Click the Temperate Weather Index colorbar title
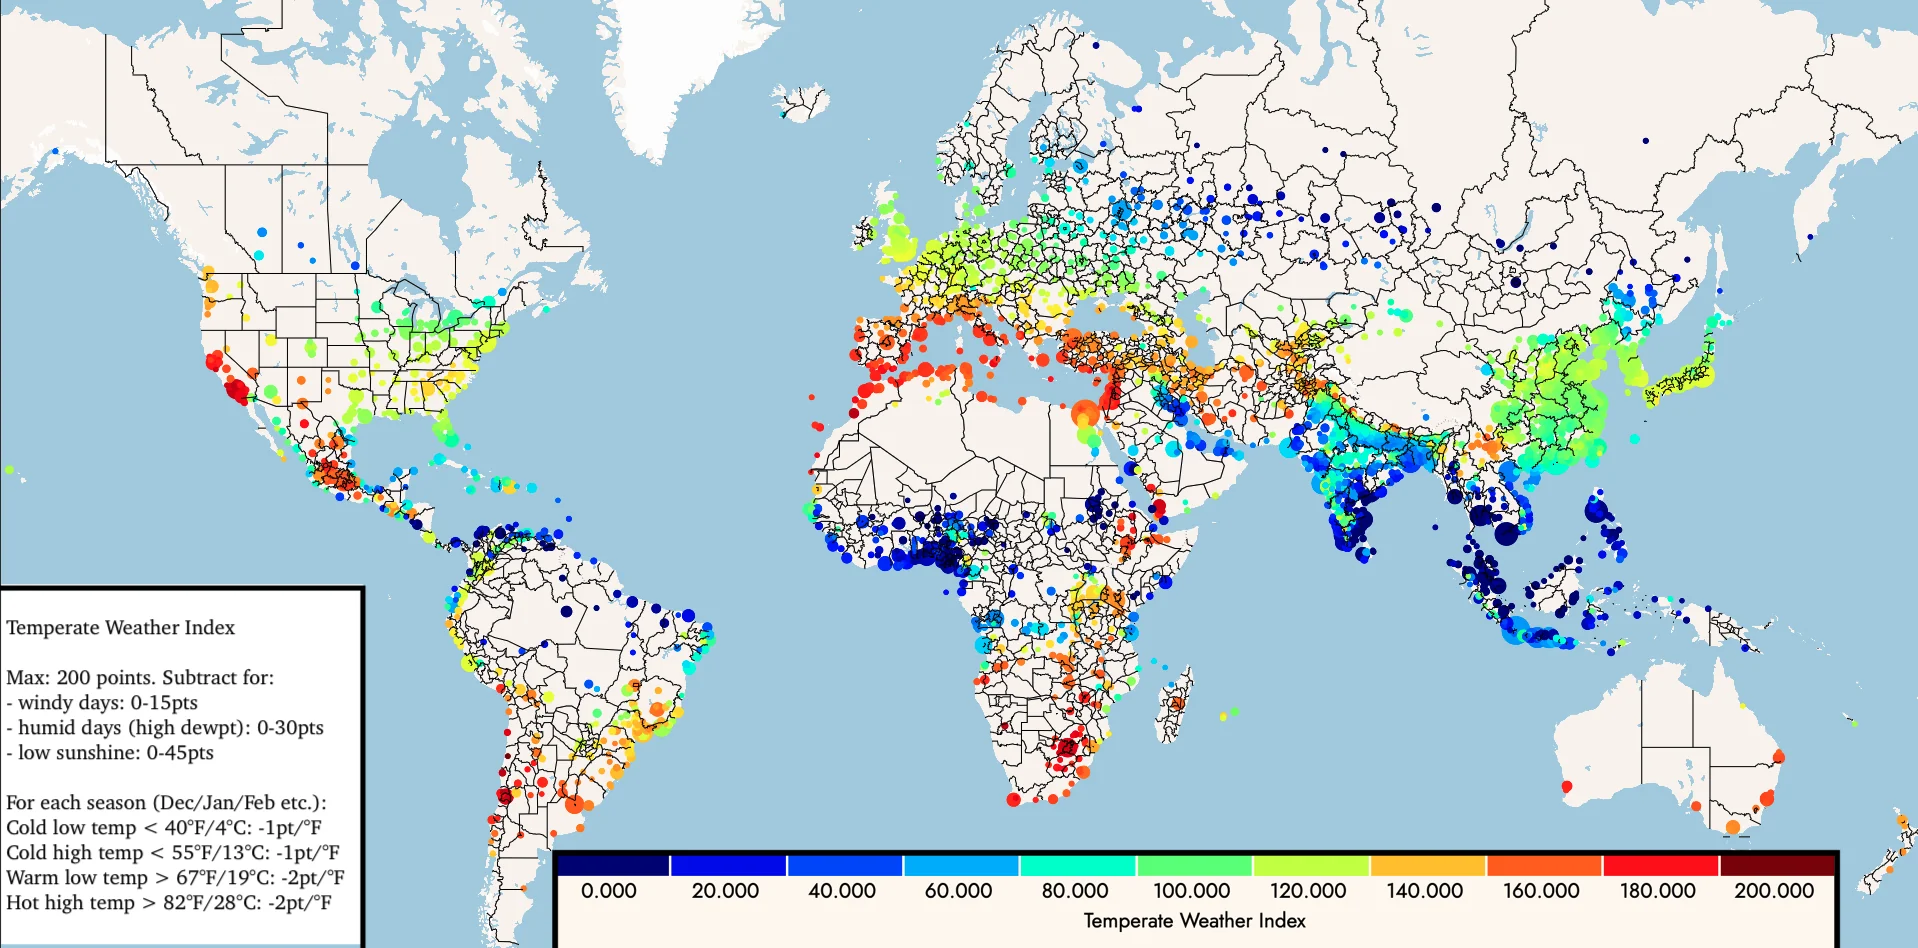 click(x=1196, y=915)
